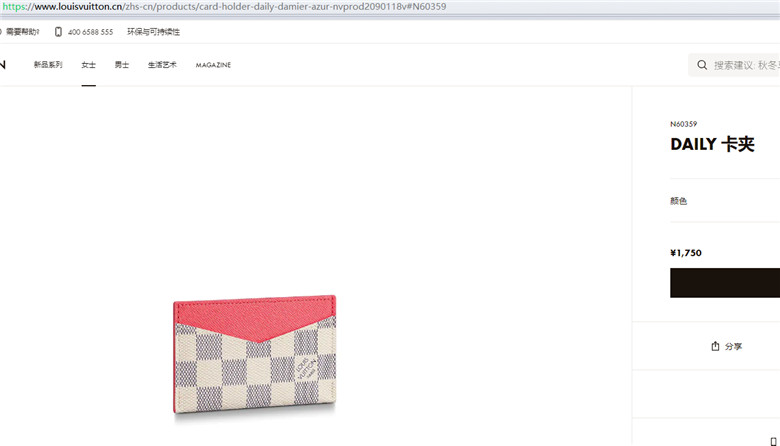Image resolution: width=780 pixels, height=446 pixels.
Task: Click the black add-to-cart button
Action: pyautogui.click(x=725, y=283)
